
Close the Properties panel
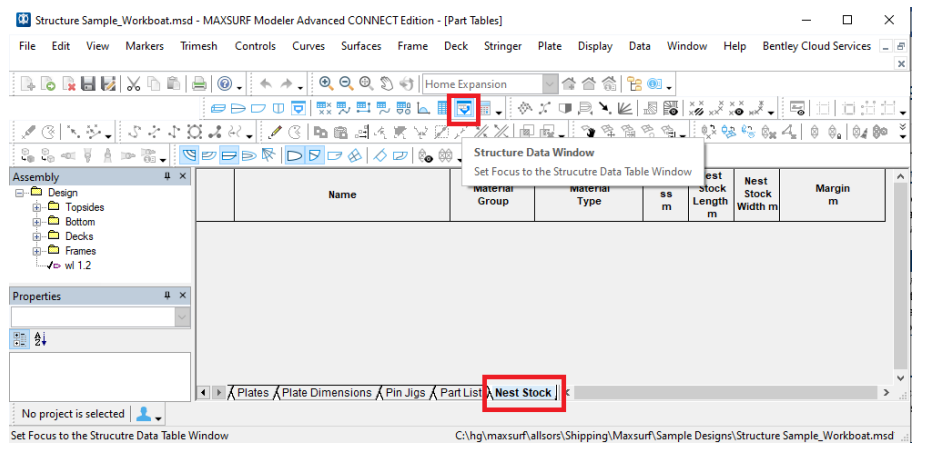coord(183,296)
